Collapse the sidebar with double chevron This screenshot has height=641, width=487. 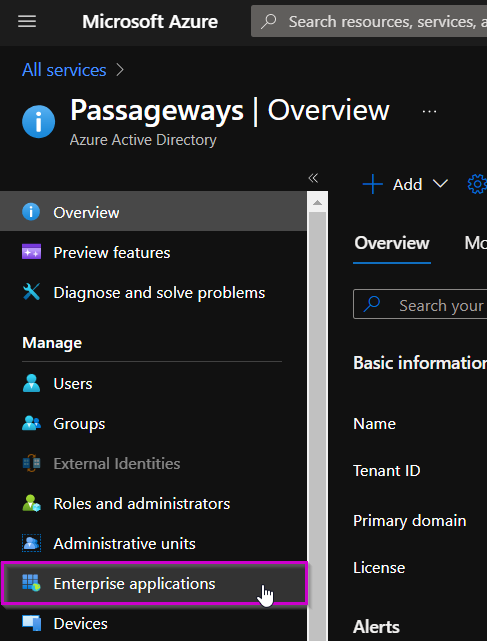pos(313,178)
